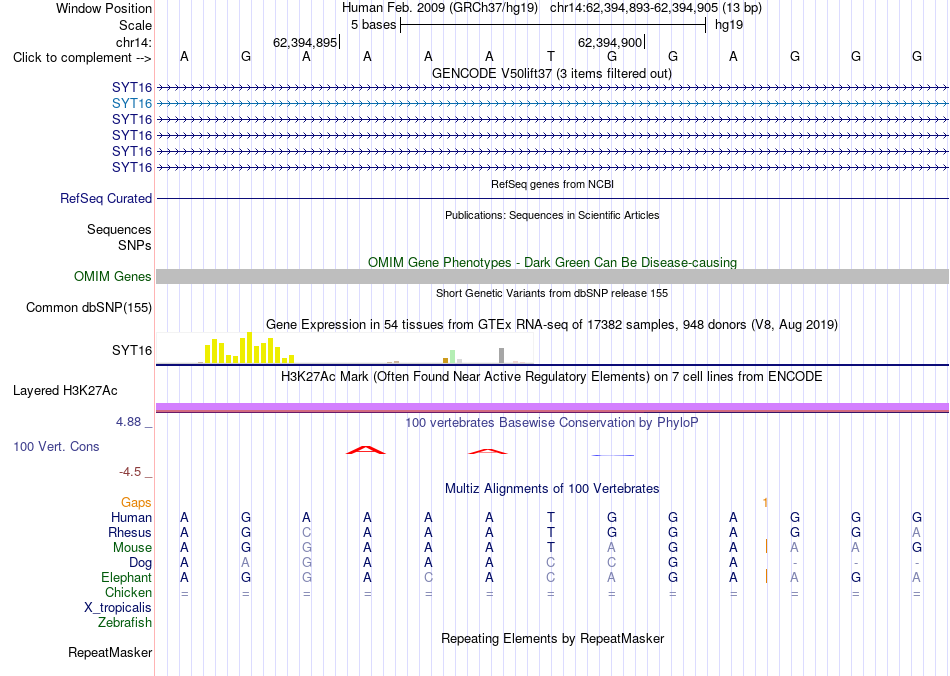Image resolution: width=950 pixels, height=676 pixels.
Task: Click the light blue SYT16 transcript label
Action: point(131,104)
